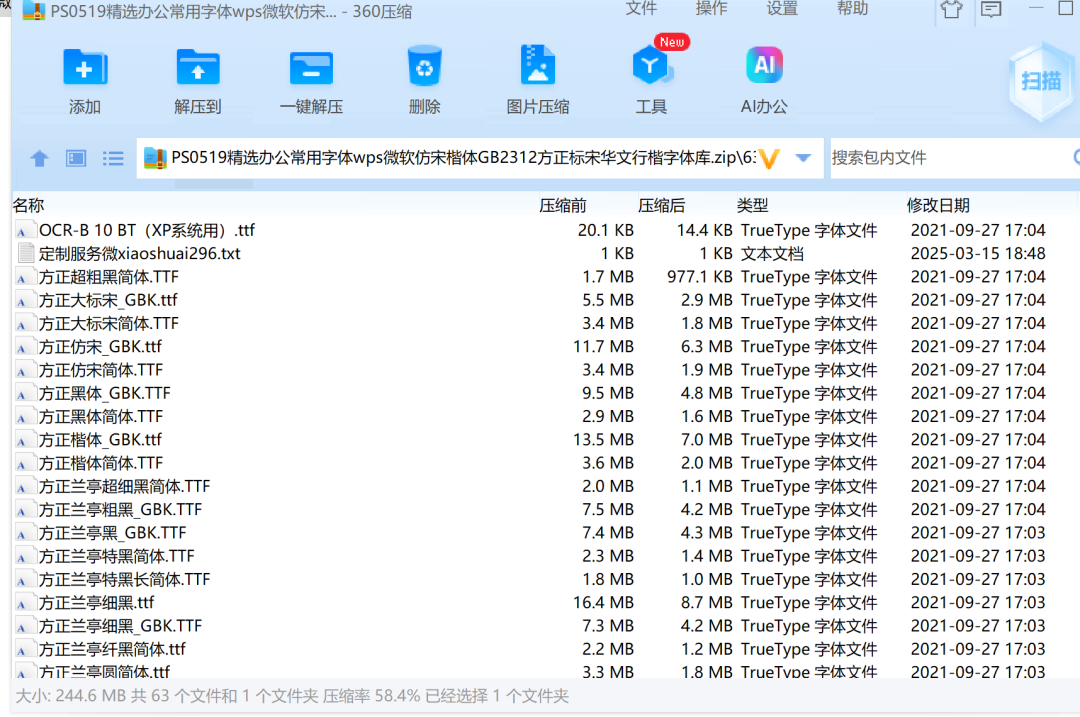Open the 工具 tools icon with New badge
Viewport: 1080px width, 717px height.
click(651, 65)
